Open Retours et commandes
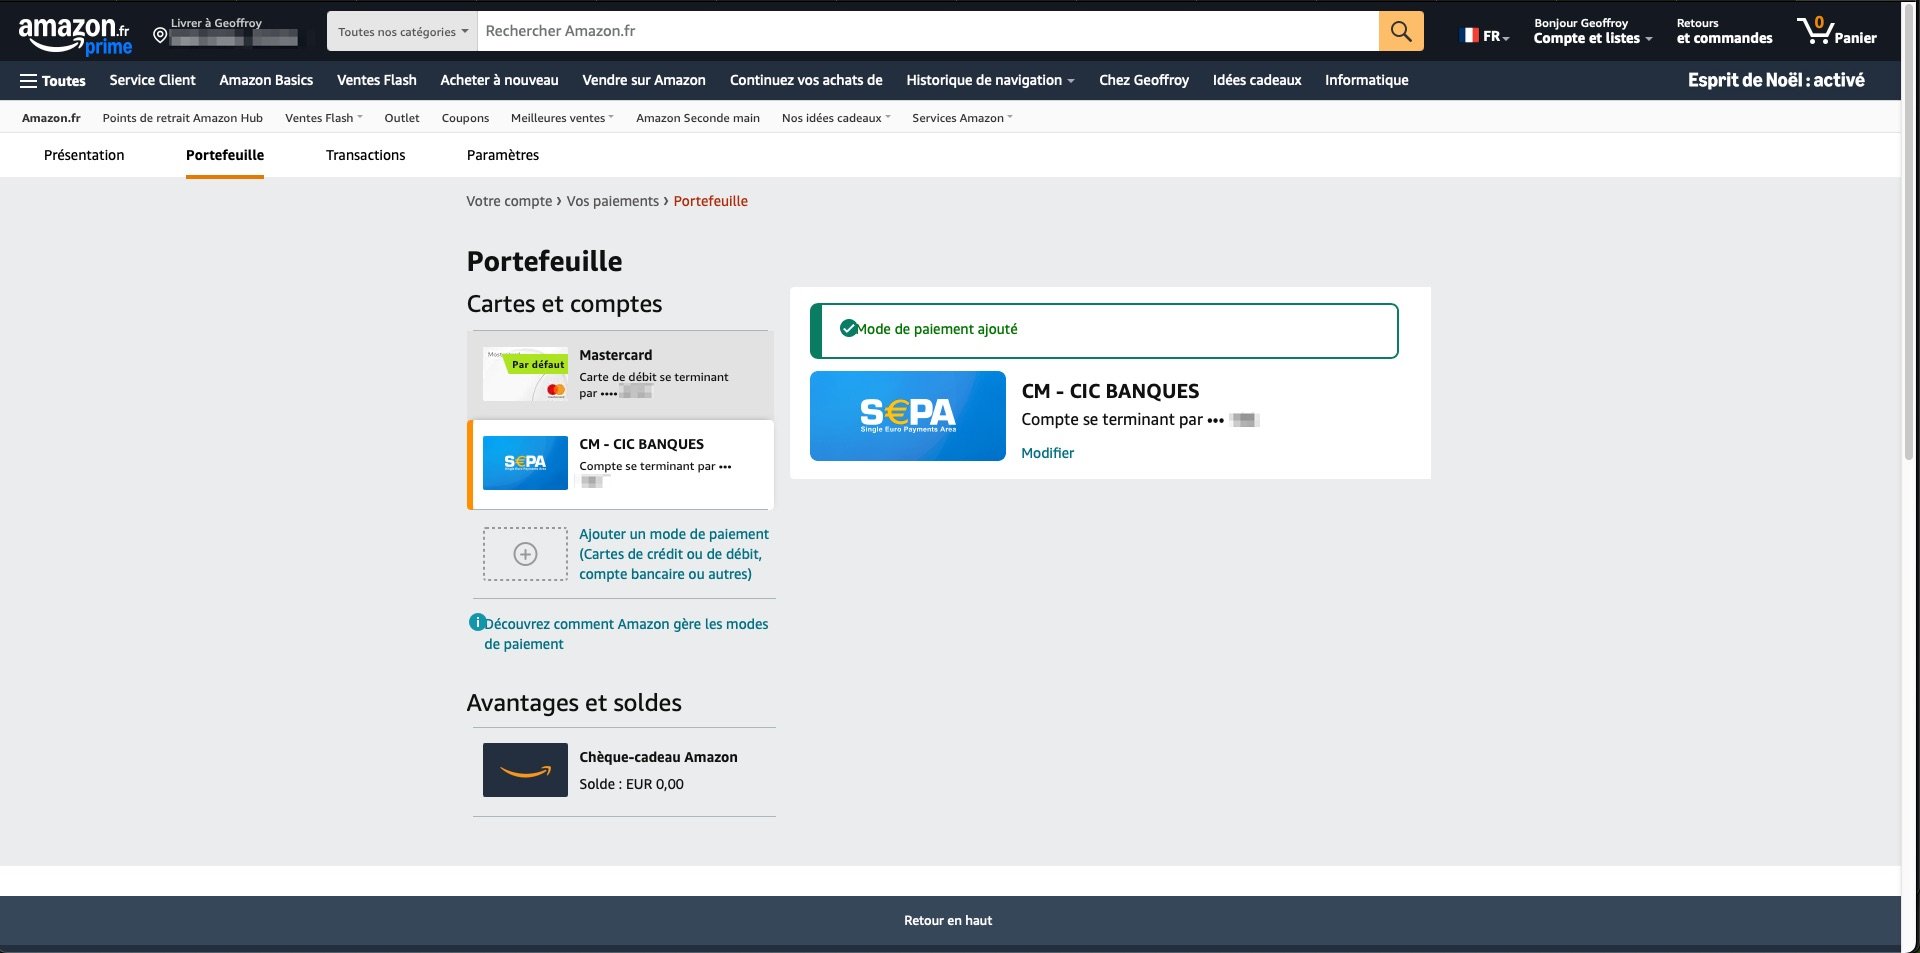 tap(1724, 31)
